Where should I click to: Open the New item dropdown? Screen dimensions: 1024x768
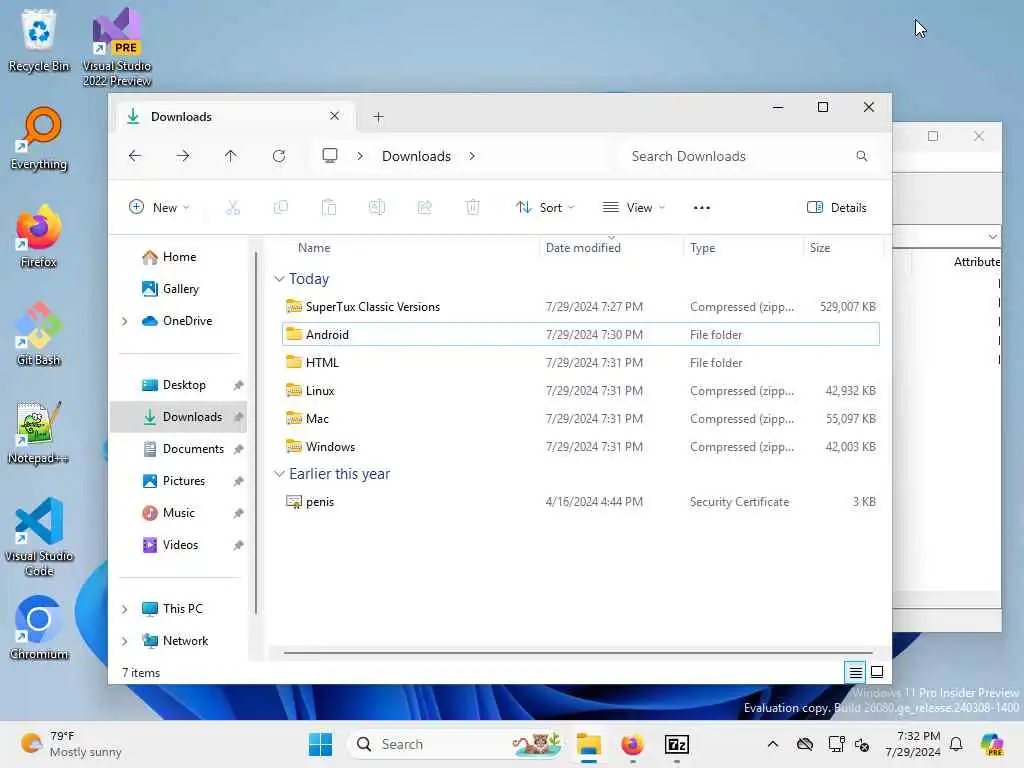[159, 208]
